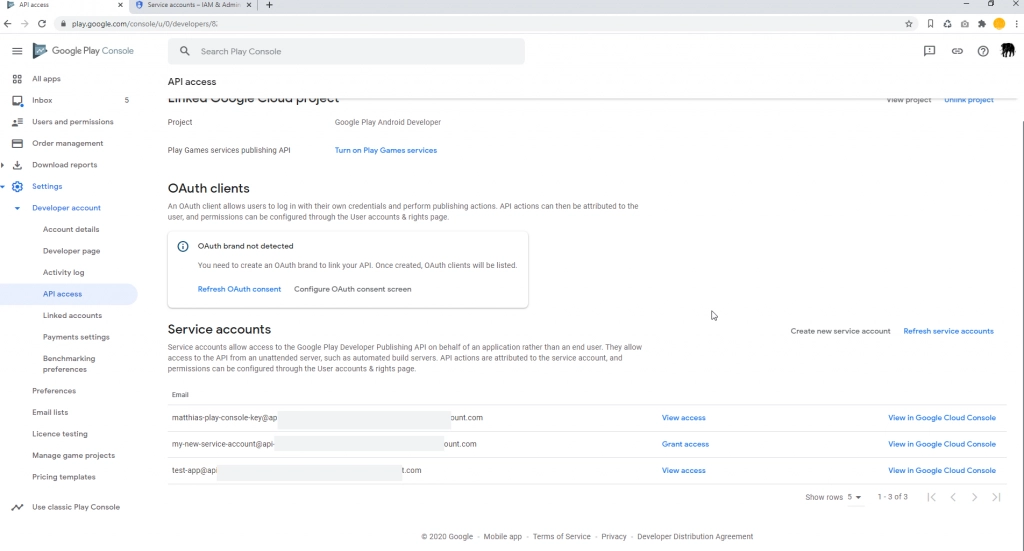Screen dimensions: 1024x551
Task: Open the feedback message icon
Action: click(x=929, y=51)
